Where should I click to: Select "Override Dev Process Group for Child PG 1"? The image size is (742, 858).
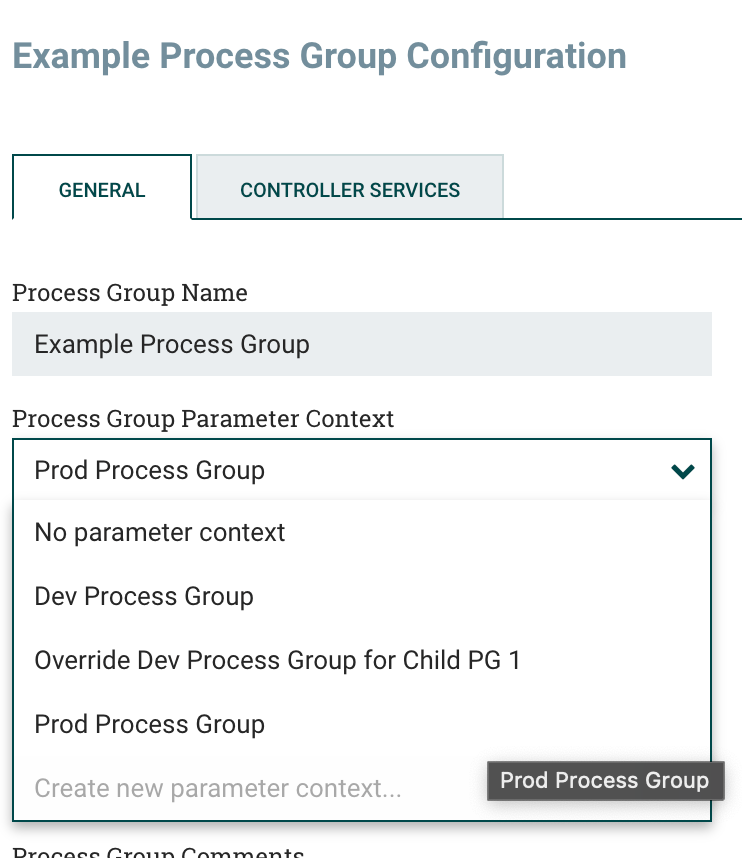tap(277, 660)
